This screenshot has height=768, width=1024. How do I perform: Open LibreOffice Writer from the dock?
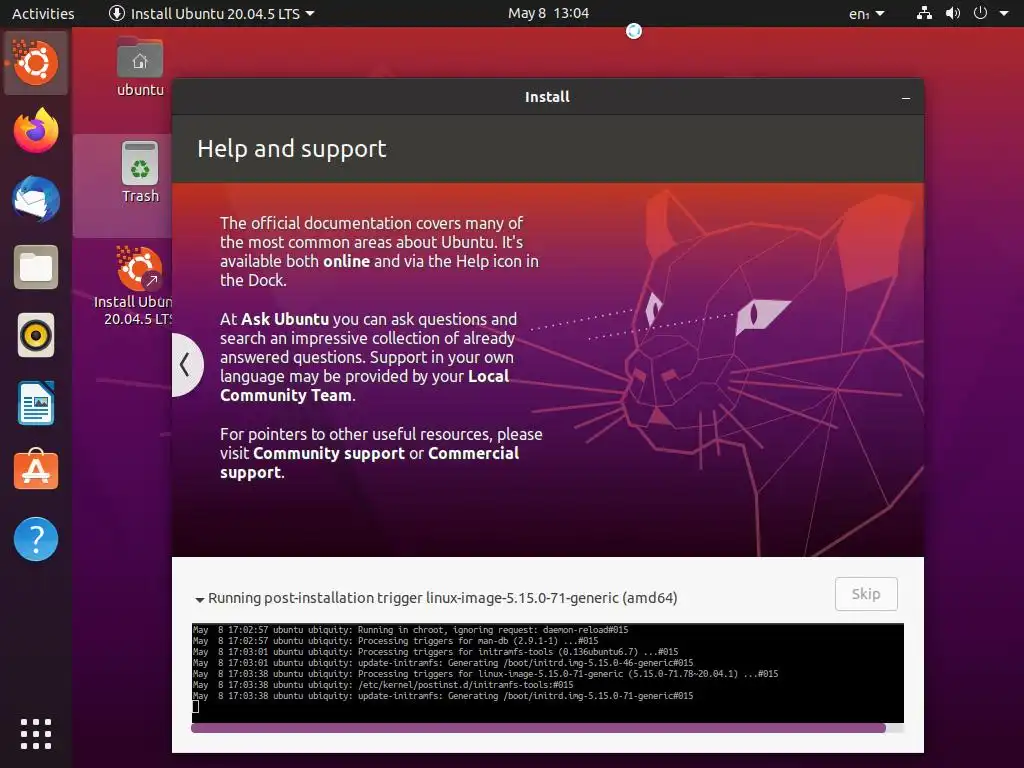pyautogui.click(x=36, y=403)
